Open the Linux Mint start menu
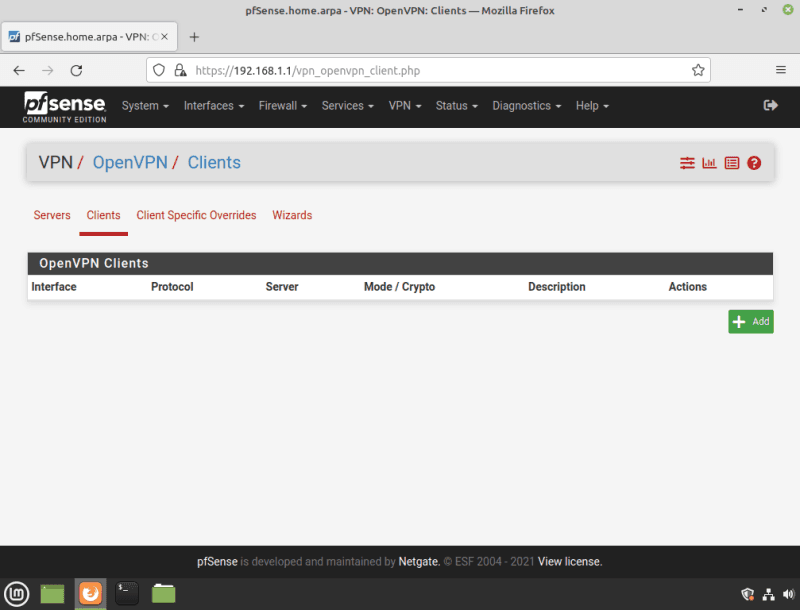The image size is (800, 610). [16, 593]
